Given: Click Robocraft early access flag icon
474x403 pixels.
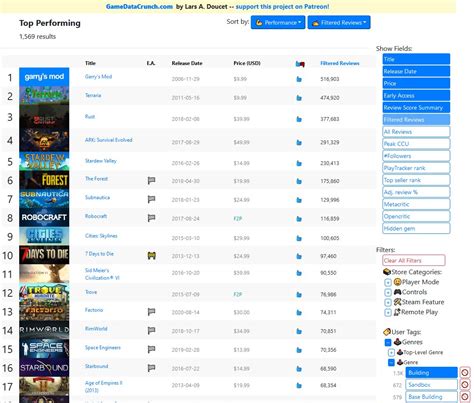Looking at the screenshot, I should [x=151, y=218].
